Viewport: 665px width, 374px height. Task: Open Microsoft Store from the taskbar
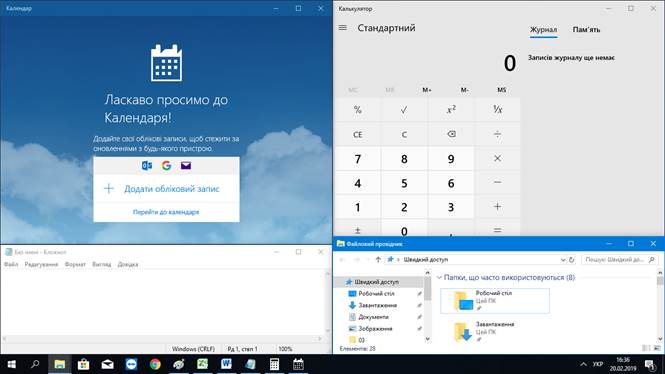[x=84, y=364]
